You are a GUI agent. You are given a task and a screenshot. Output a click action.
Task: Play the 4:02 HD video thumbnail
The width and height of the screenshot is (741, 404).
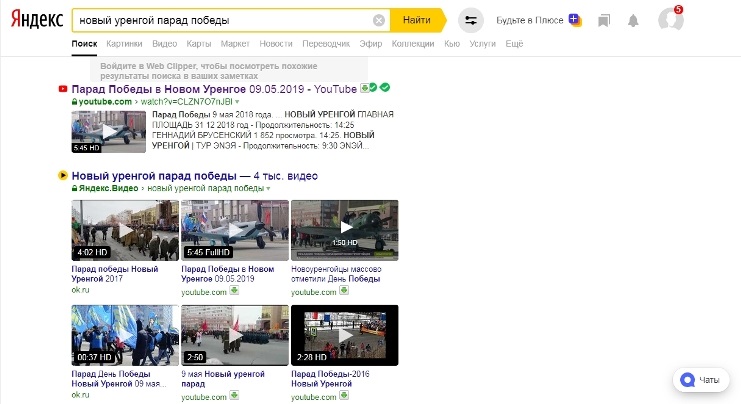[125, 230]
